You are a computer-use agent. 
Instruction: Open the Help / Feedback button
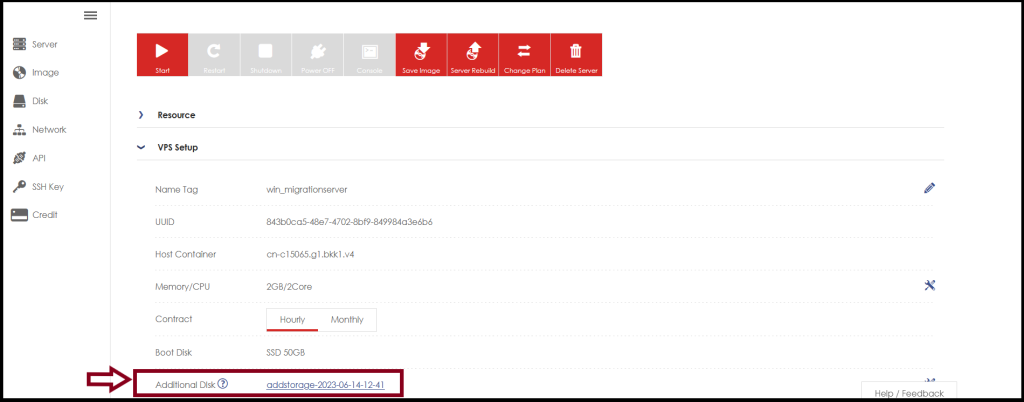pyautogui.click(x=908, y=392)
